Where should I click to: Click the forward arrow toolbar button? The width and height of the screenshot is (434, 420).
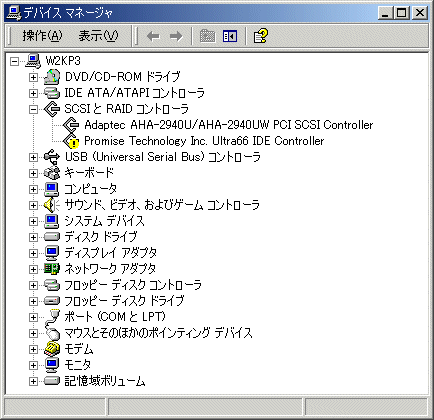click(x=176, y=36)
